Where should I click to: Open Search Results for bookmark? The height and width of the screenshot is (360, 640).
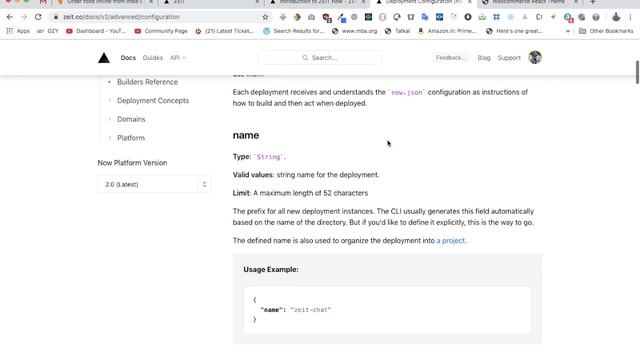point(294,31)
